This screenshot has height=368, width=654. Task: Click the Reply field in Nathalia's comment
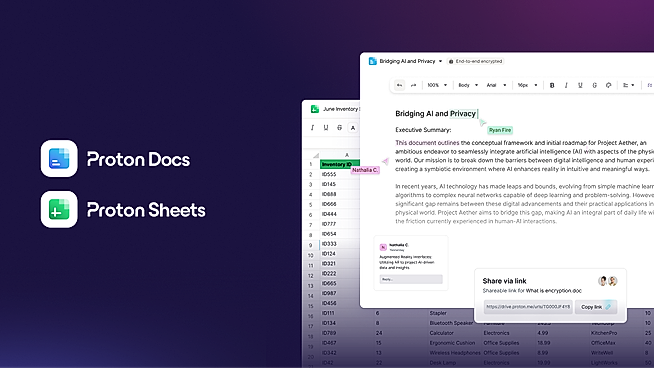click(x=411, y=279)
